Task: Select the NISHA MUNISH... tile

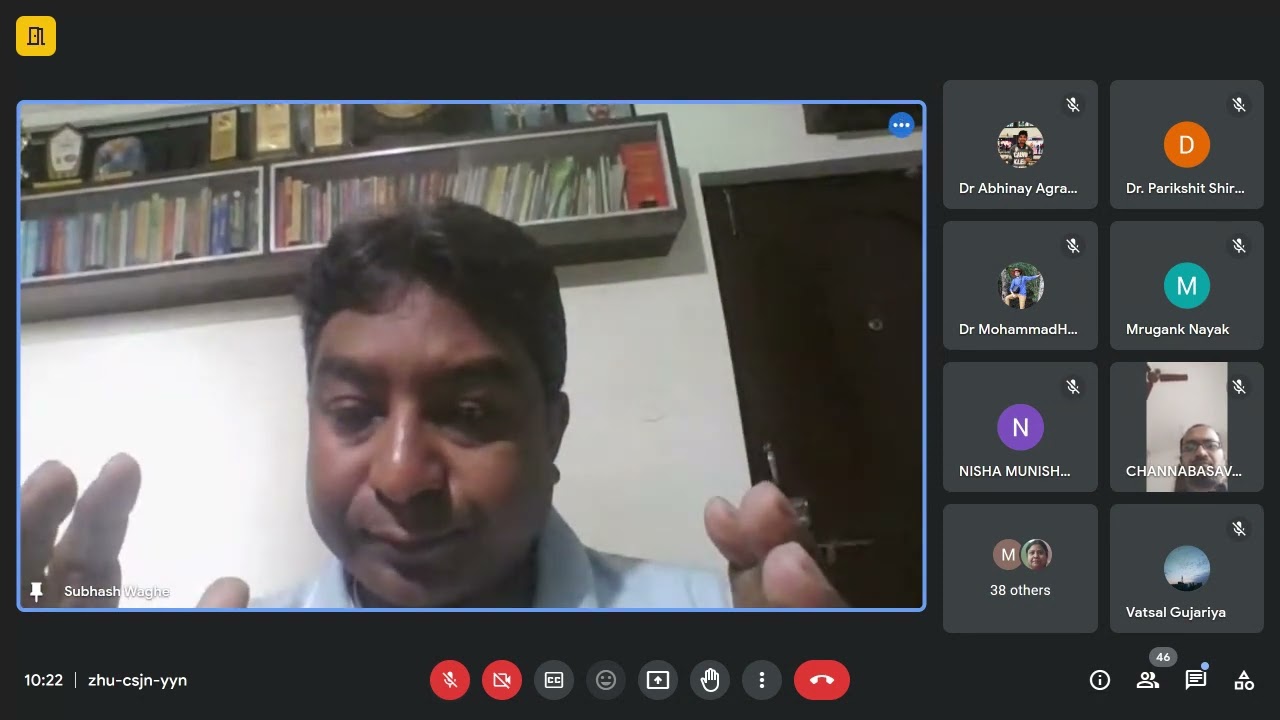Action: click(x=1020, y=427)
